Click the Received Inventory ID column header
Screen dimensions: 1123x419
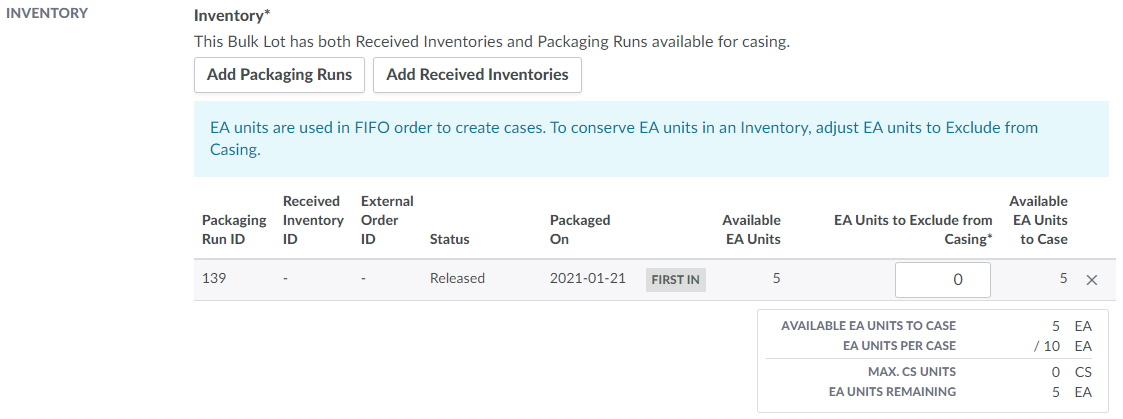(x=313, y=220)
